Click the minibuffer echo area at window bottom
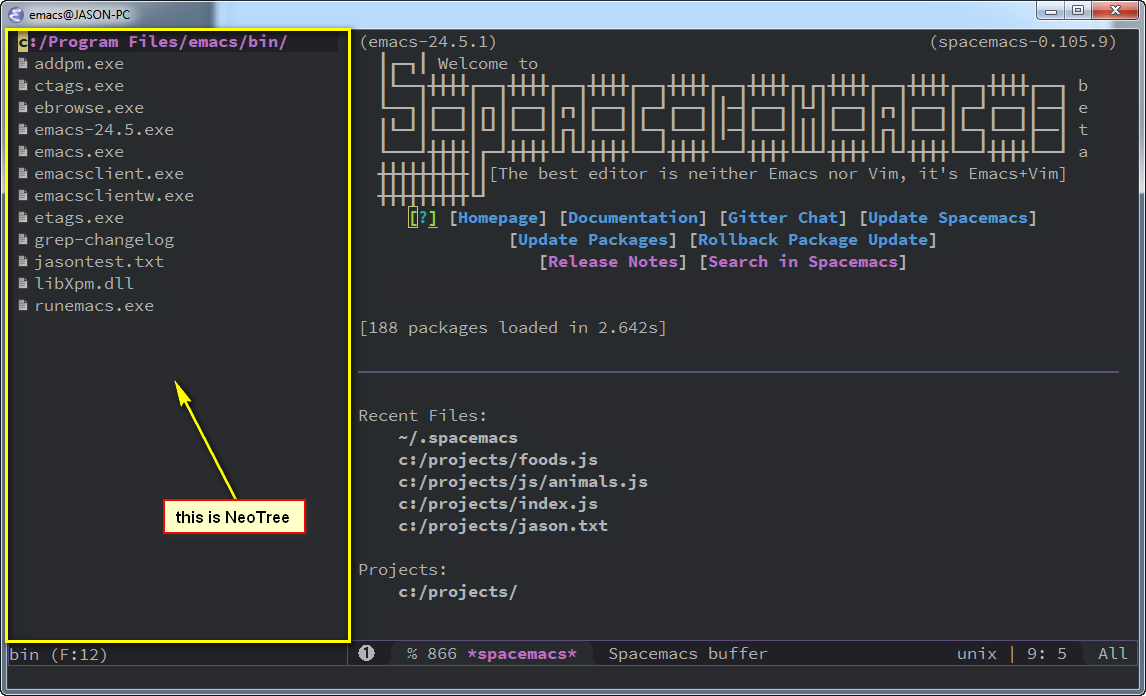 [573, 676]
